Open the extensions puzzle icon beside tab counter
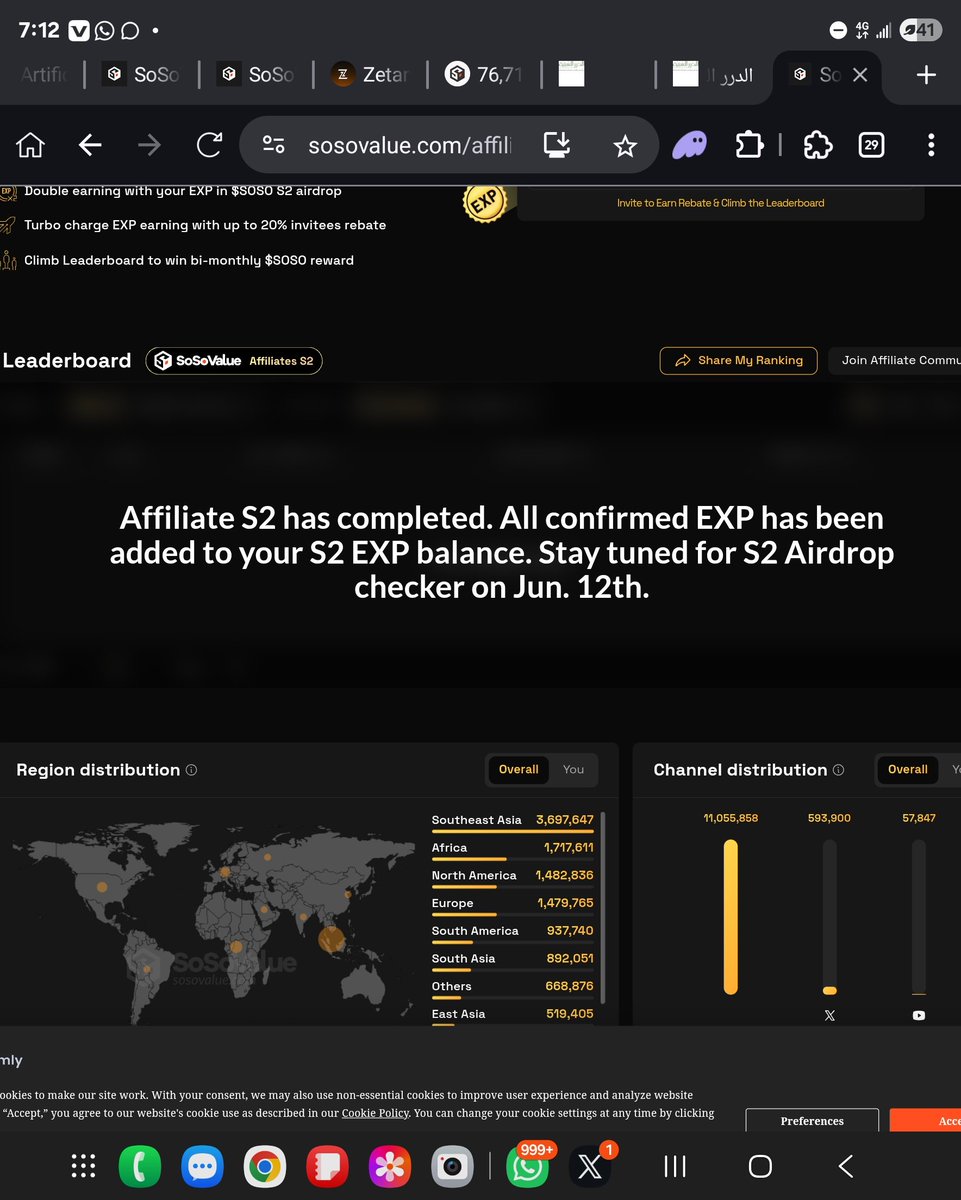The width and height of the screenshot is (961, 1200). tap(818, 146)
